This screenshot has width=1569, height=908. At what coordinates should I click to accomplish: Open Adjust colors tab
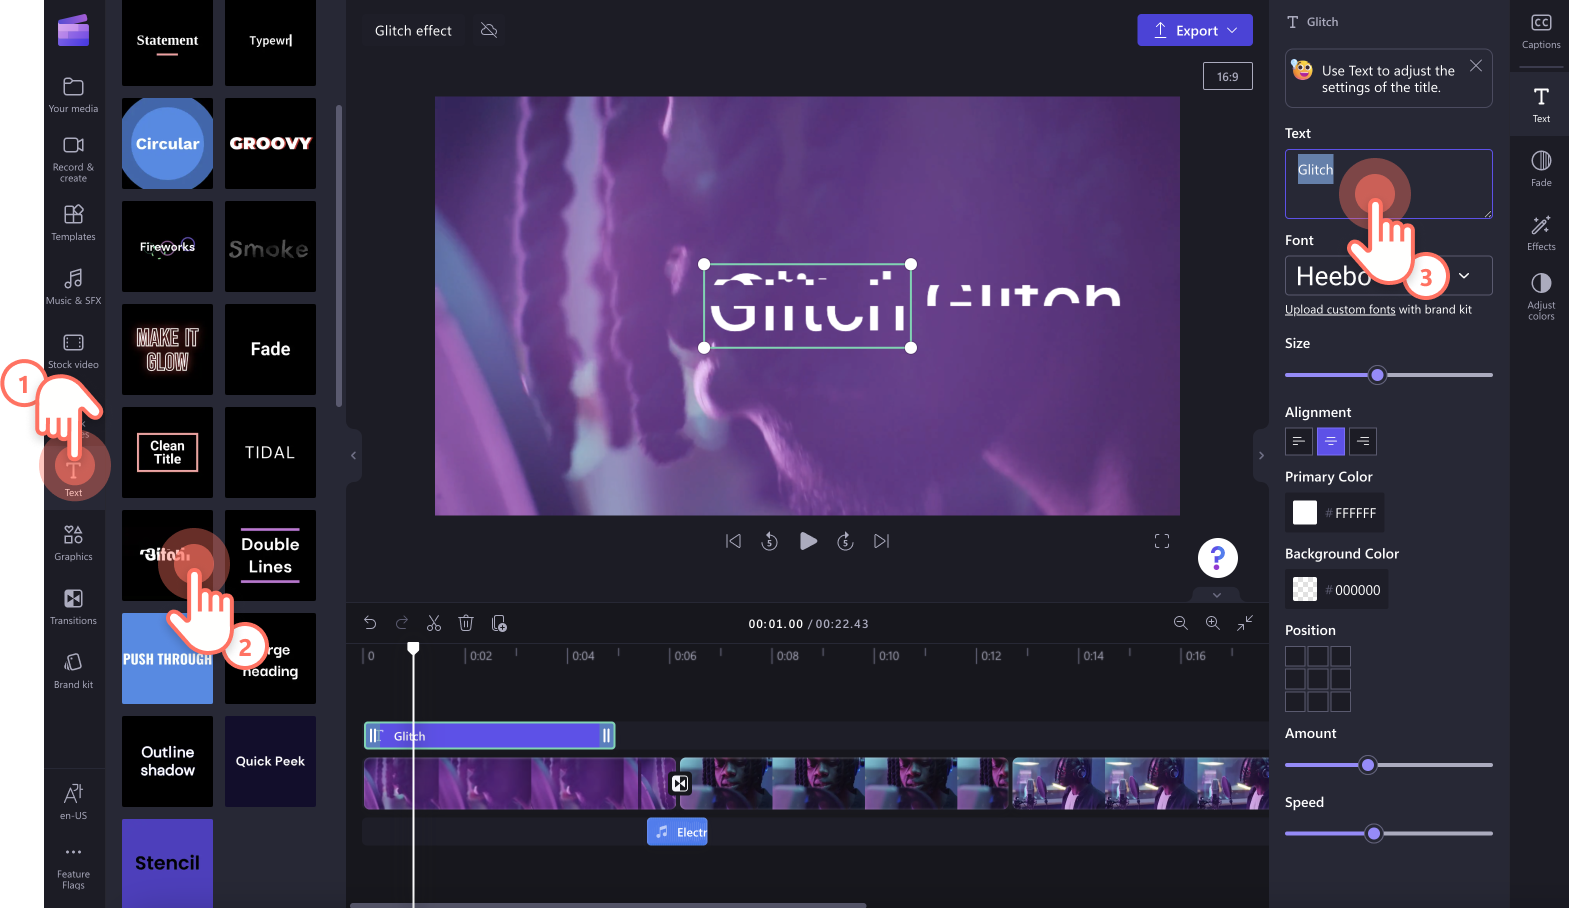pos(1541,296)
